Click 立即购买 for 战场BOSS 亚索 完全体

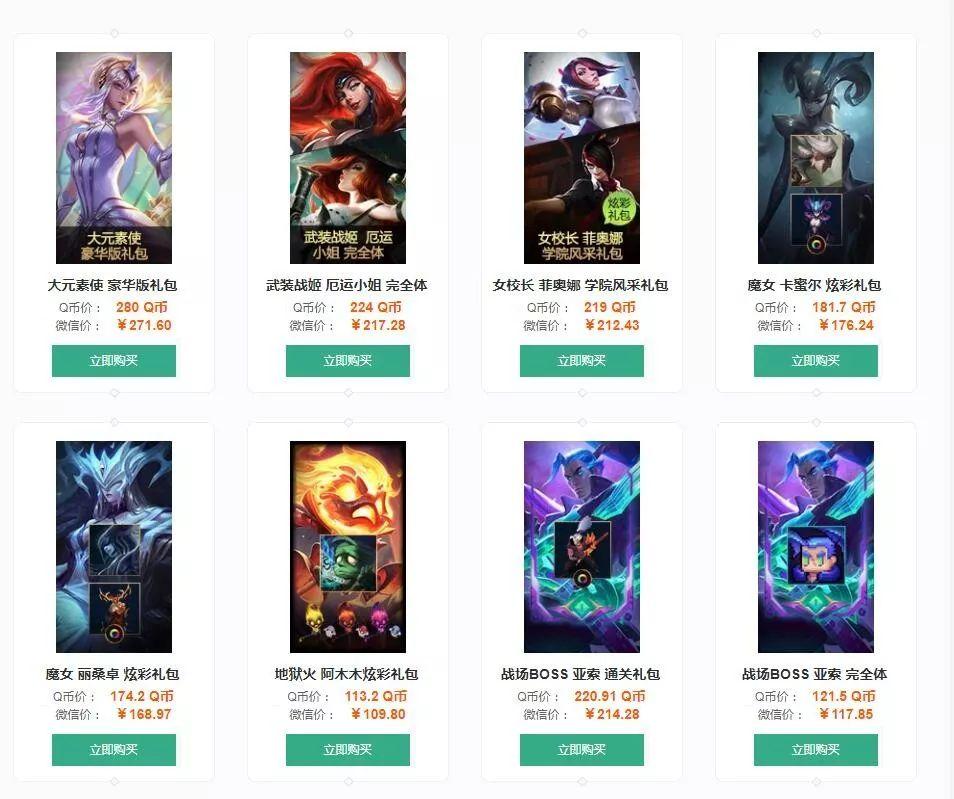coord(816,750)
